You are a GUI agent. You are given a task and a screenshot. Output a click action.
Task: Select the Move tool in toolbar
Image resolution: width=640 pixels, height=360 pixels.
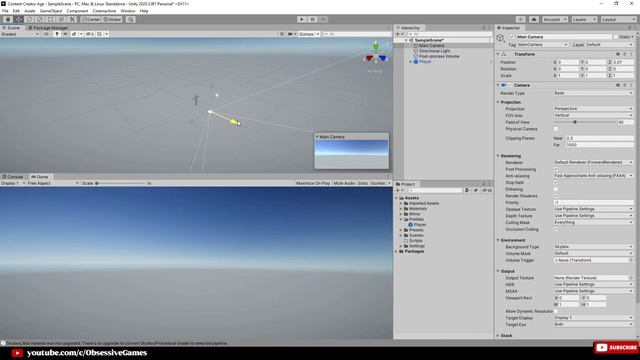[x=19, y=19]
